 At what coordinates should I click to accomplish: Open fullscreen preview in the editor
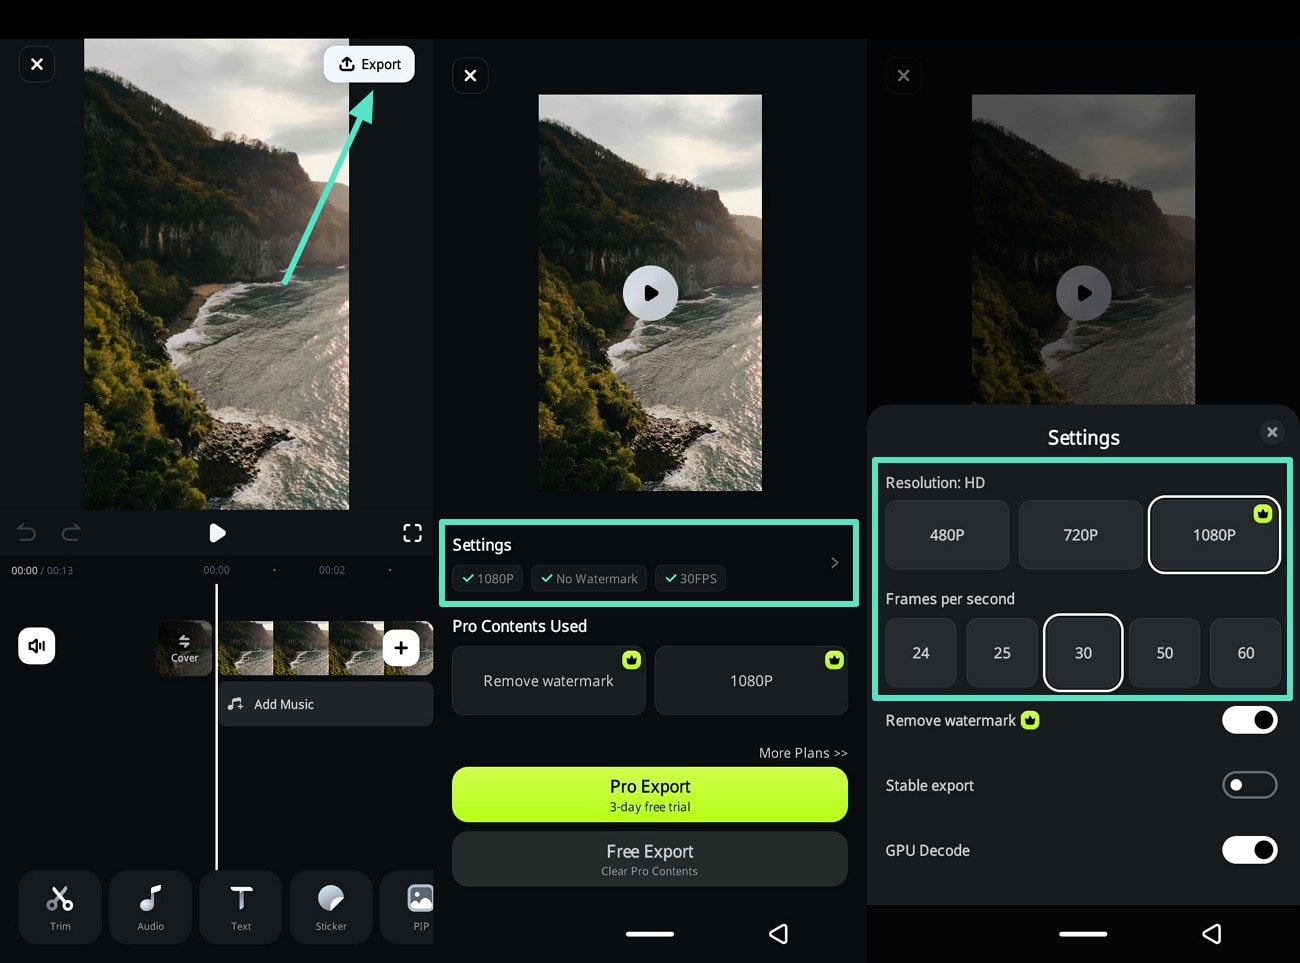[412, 533]
